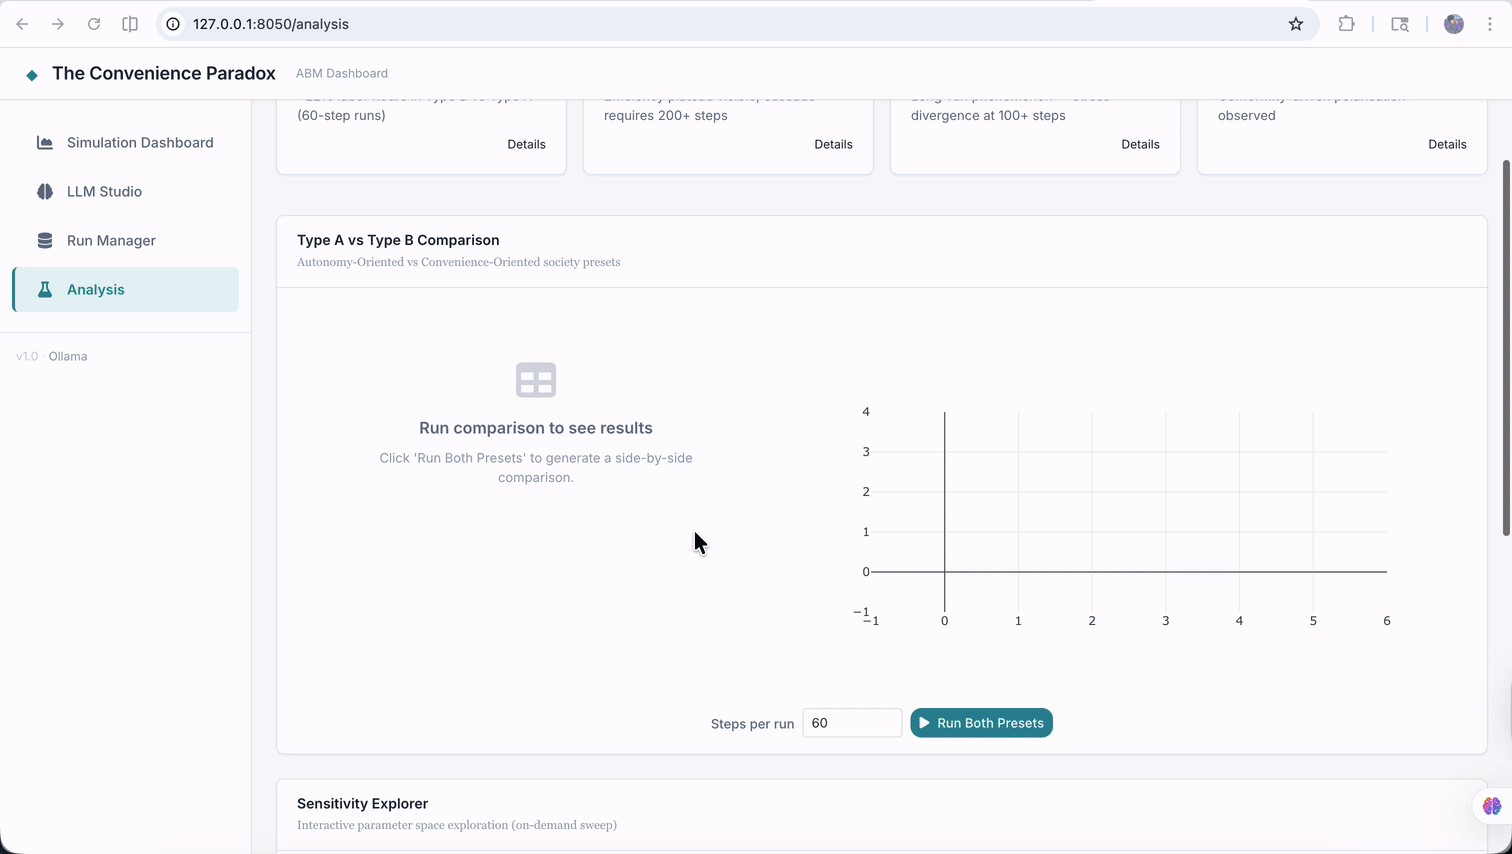
Task: Click the 'Autonomy-Oriented vs Convenience-Oriented' subtitle
Action: click(x=458, y=262)
